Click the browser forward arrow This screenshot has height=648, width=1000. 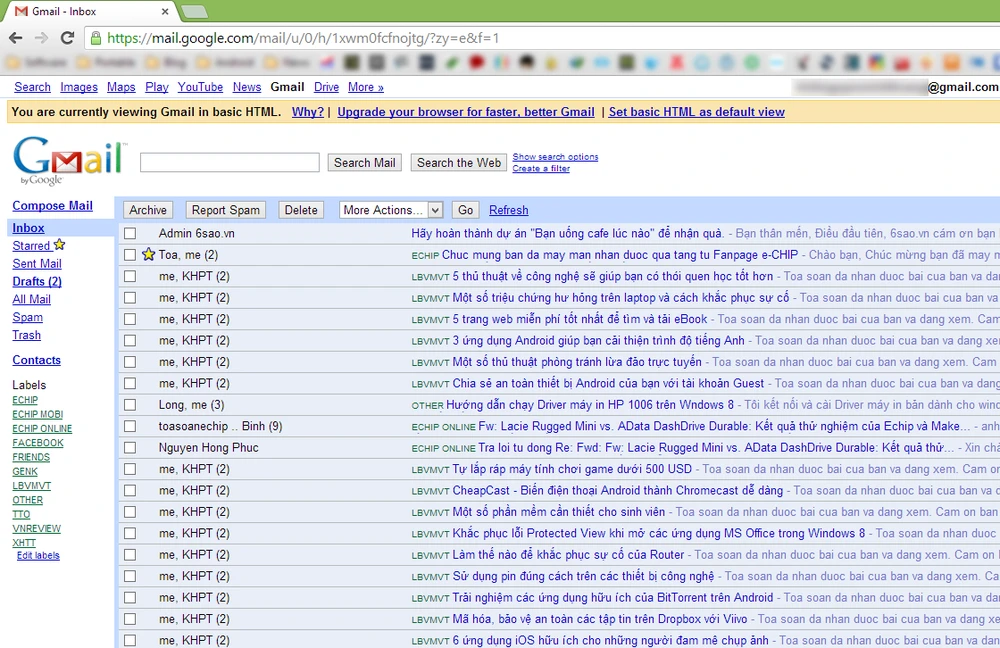[x=40, y=37]
